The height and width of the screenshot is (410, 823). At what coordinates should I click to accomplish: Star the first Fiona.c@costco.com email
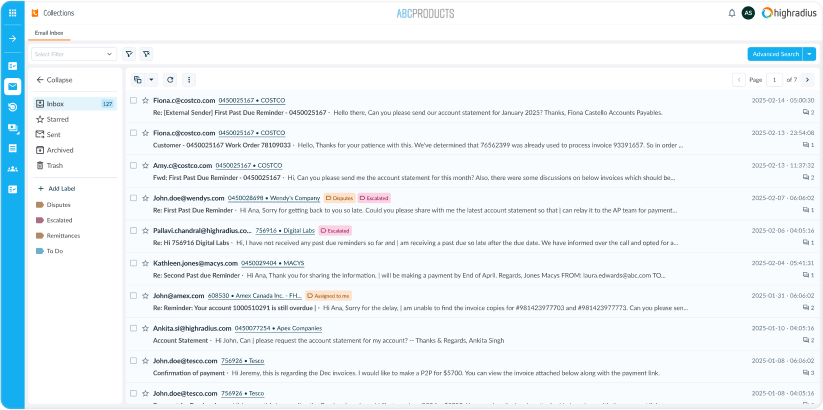145,100
